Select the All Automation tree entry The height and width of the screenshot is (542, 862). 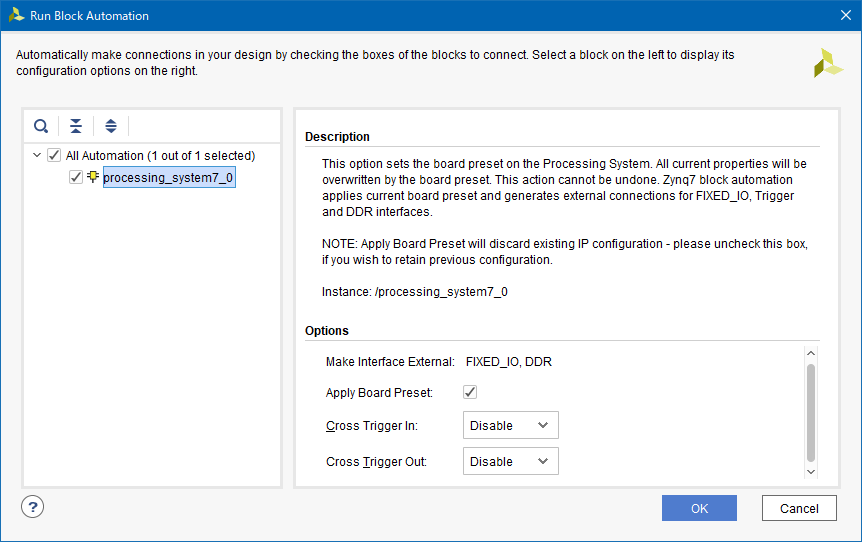point(161,156)
